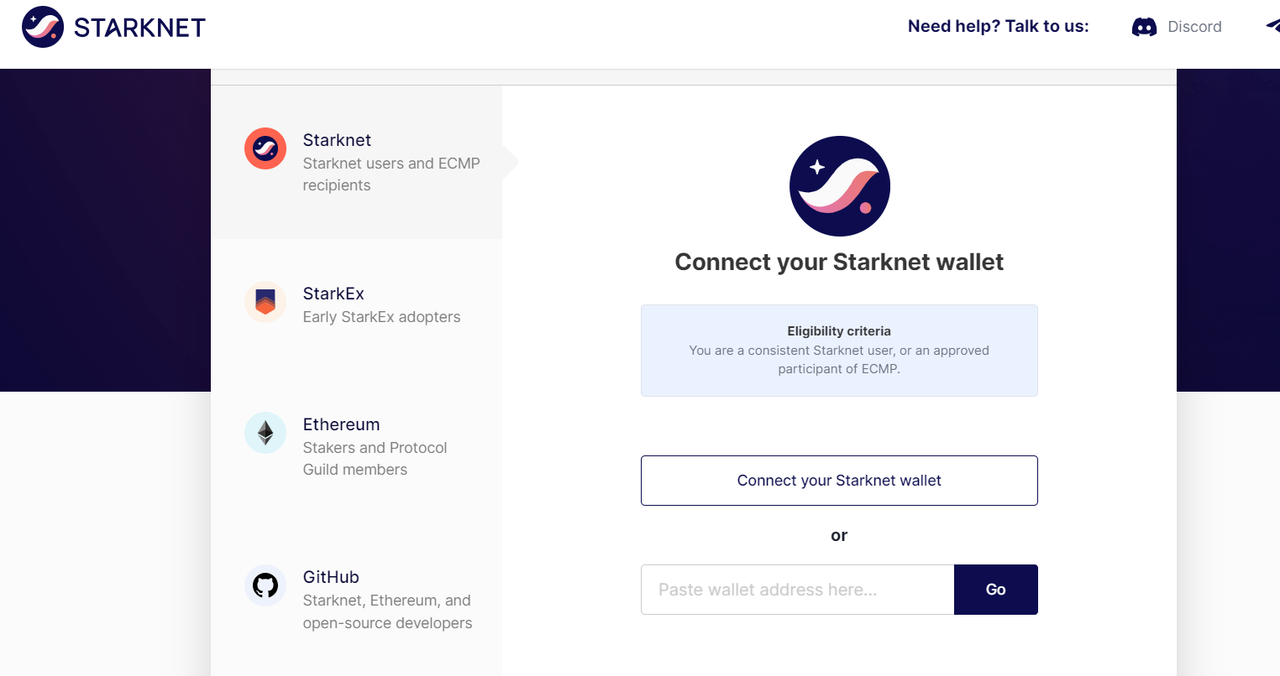Click the Need help? Talk to us text
This screenshot has width=1280, height=676.
coord(998,27)
